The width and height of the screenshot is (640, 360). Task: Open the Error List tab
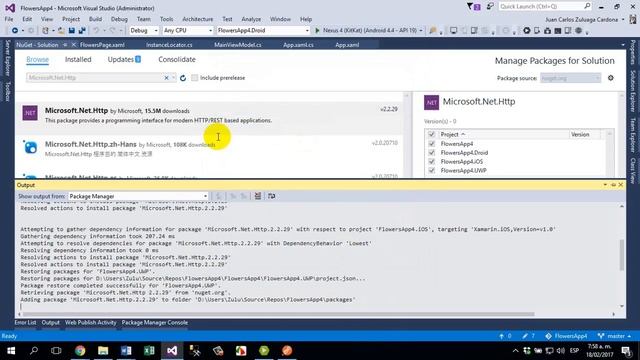(25, 322)
